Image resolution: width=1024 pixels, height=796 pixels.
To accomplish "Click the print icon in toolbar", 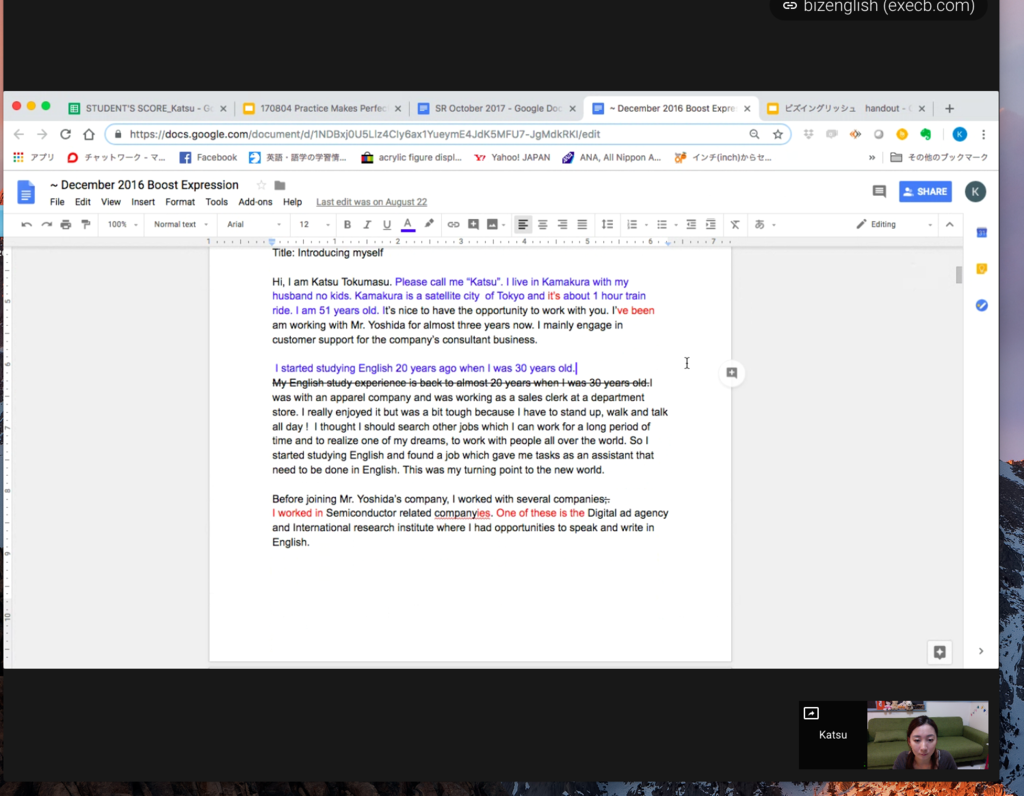I will (x=65, y=225).
